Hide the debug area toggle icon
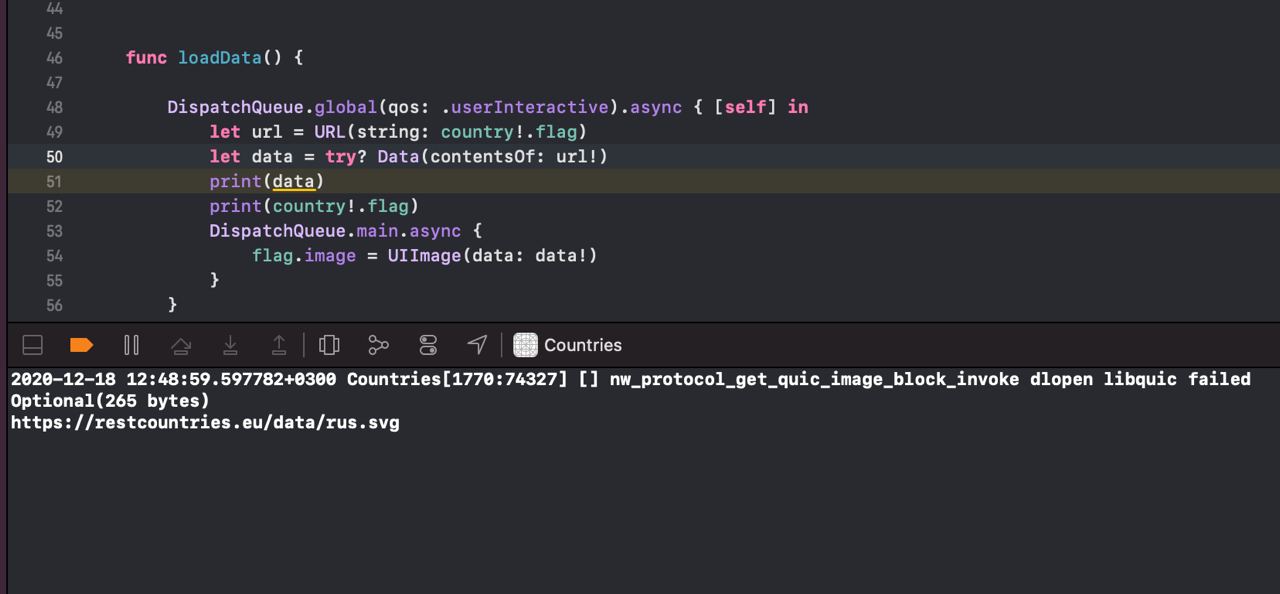This screenshot has width=1280, height=594. tap(32, 345)
